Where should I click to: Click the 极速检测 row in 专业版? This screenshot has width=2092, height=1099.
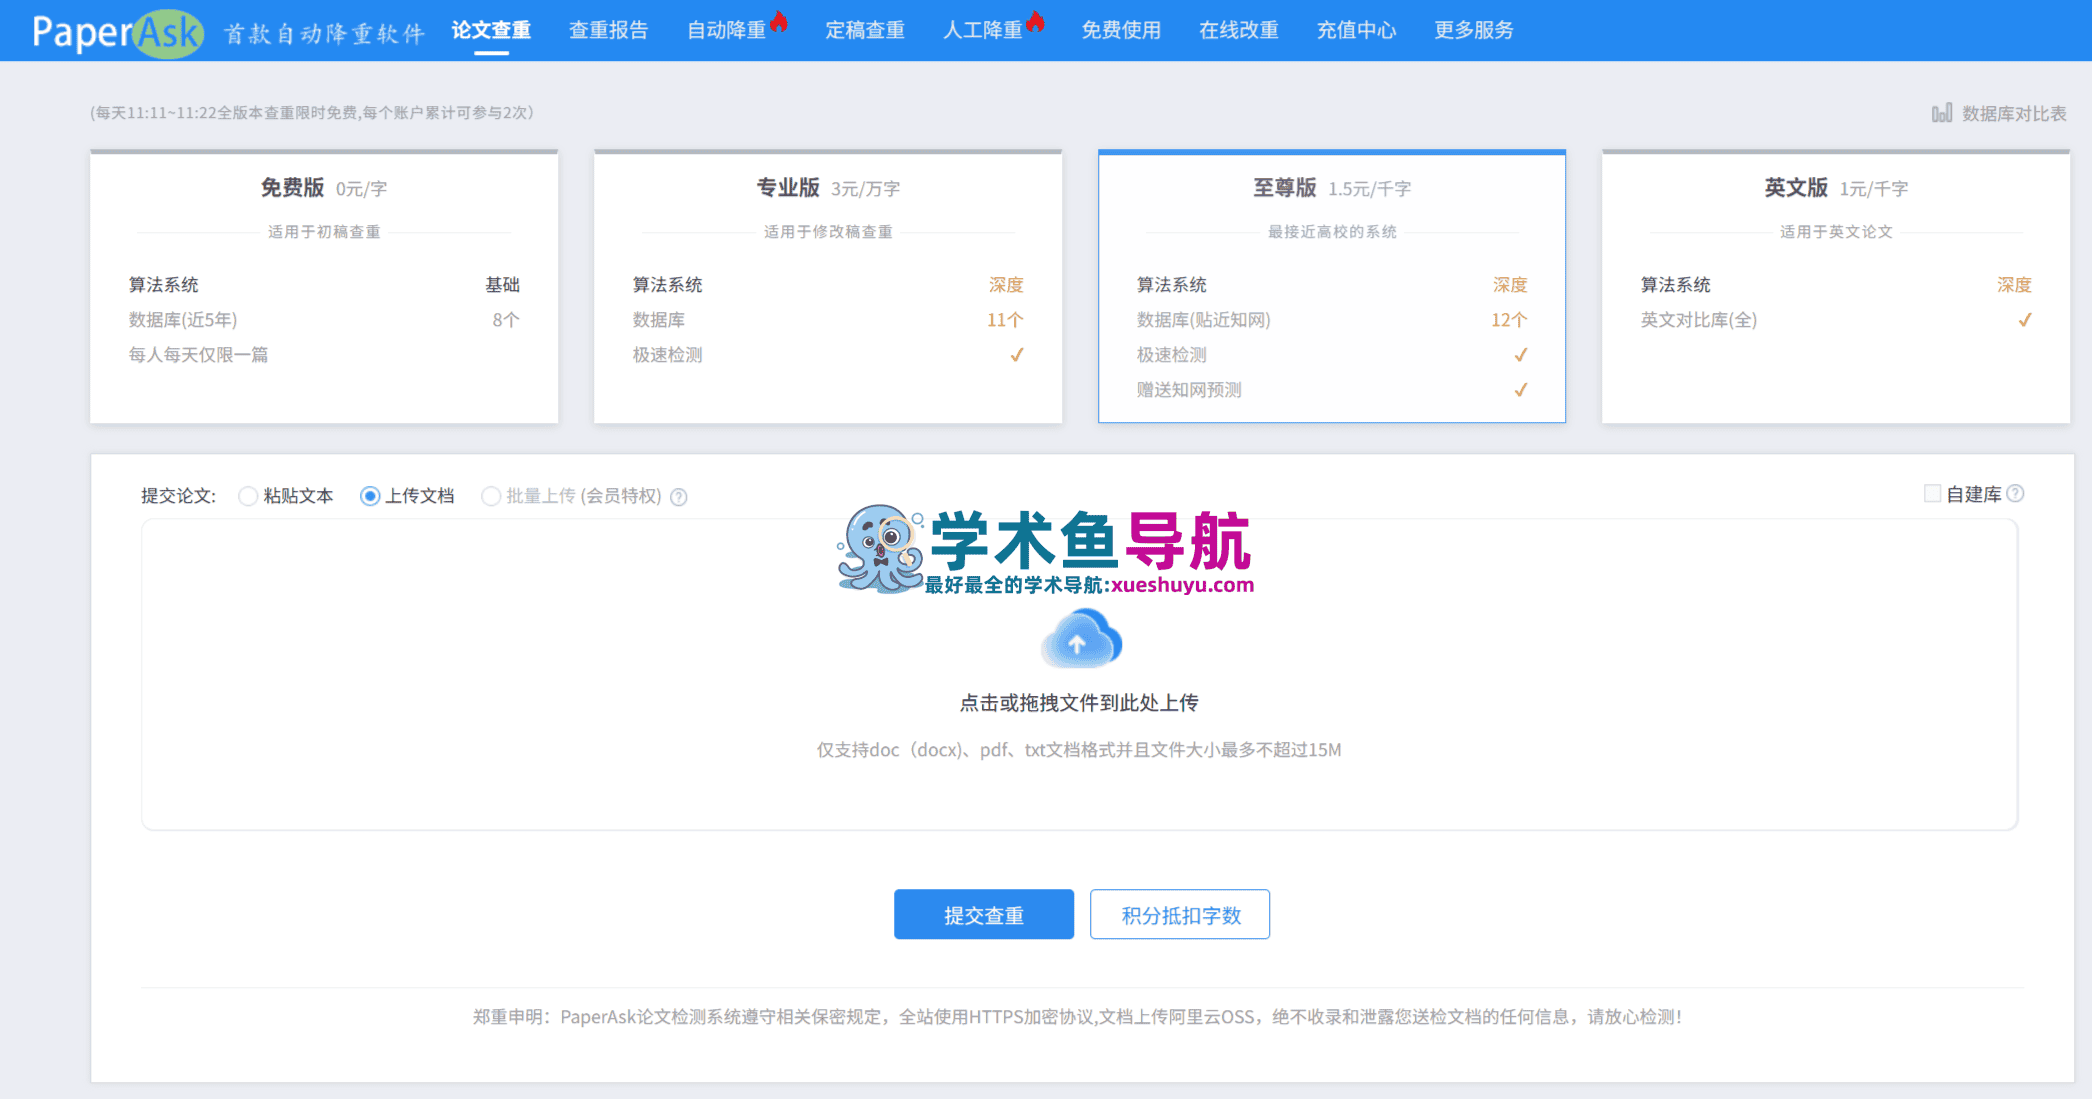point(828,355)
